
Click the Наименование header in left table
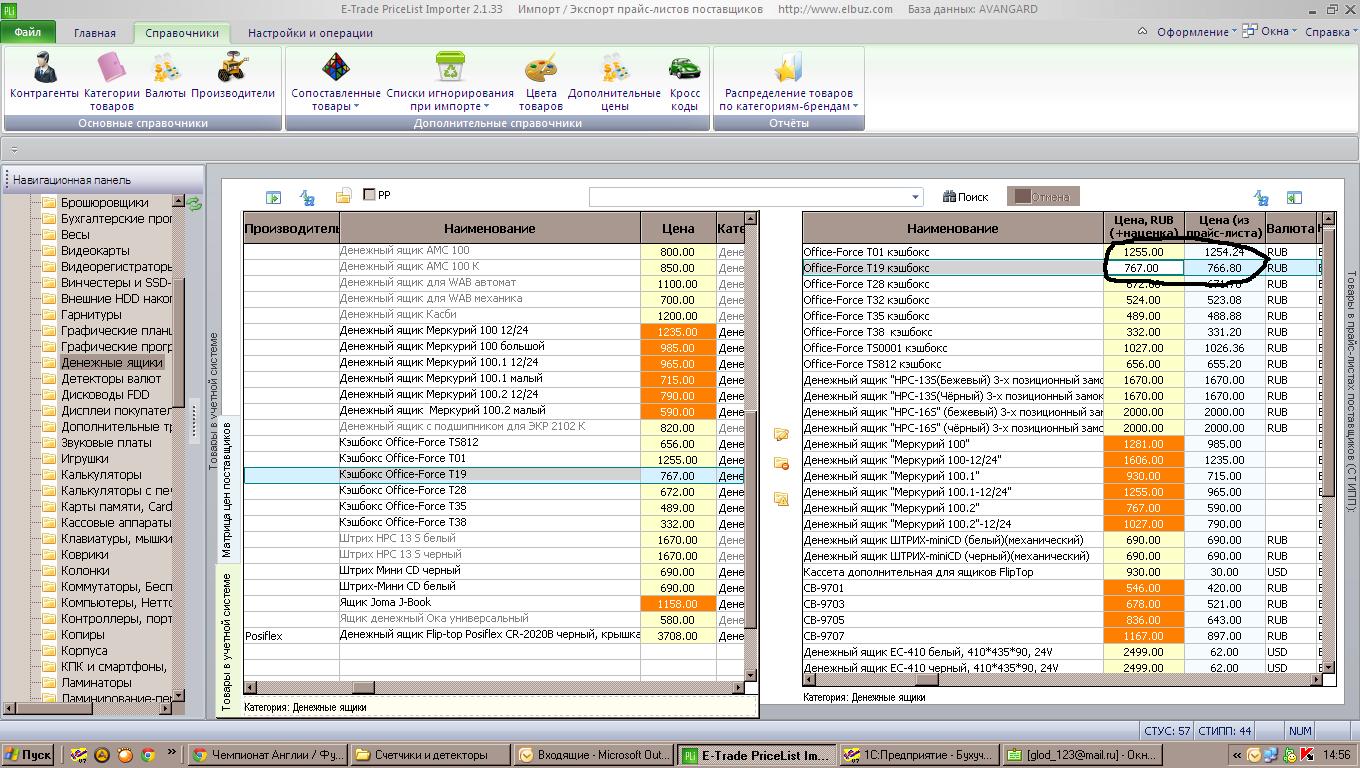(x=490, y=229)
